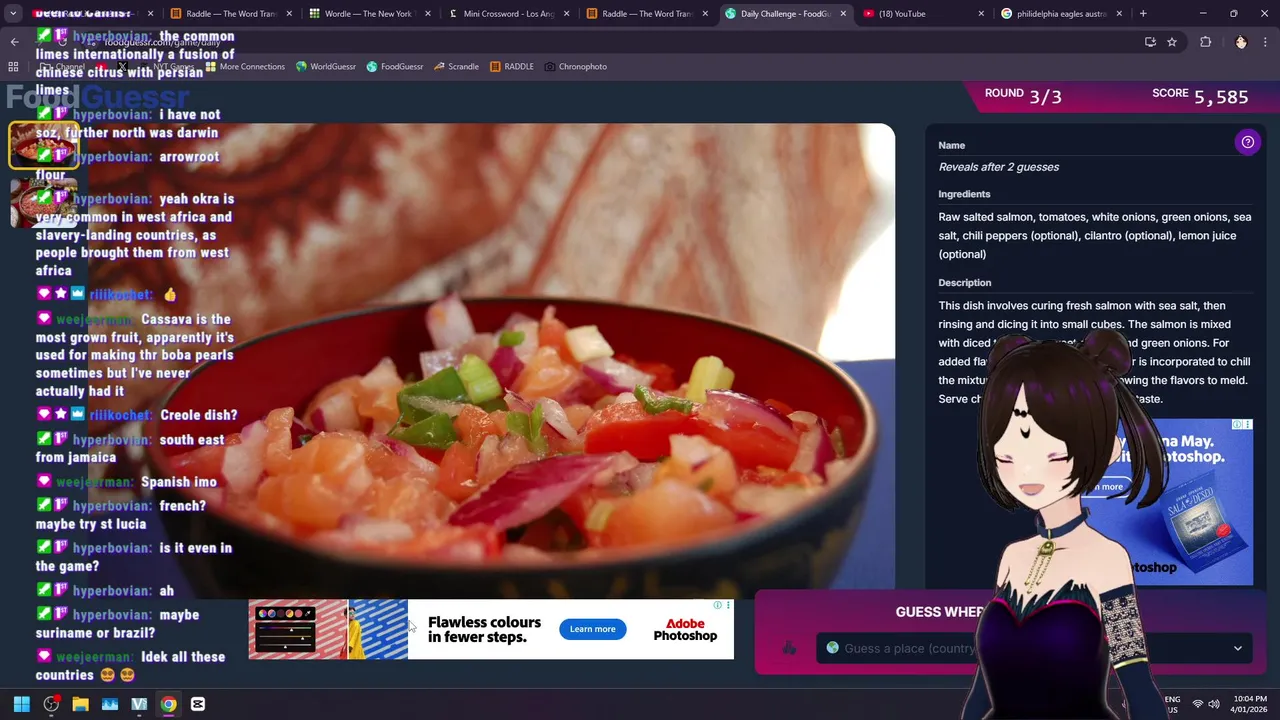Open ad info icon on bottom banner
This screenshot has width=1280, height=720.
pos(717,605)
